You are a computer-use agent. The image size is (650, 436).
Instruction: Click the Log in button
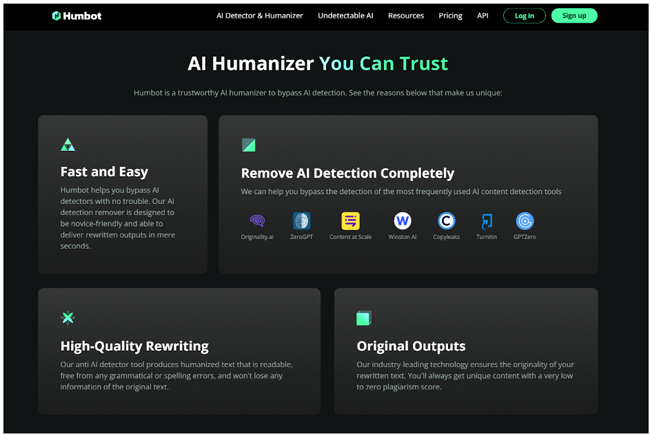tap(524, 16)
